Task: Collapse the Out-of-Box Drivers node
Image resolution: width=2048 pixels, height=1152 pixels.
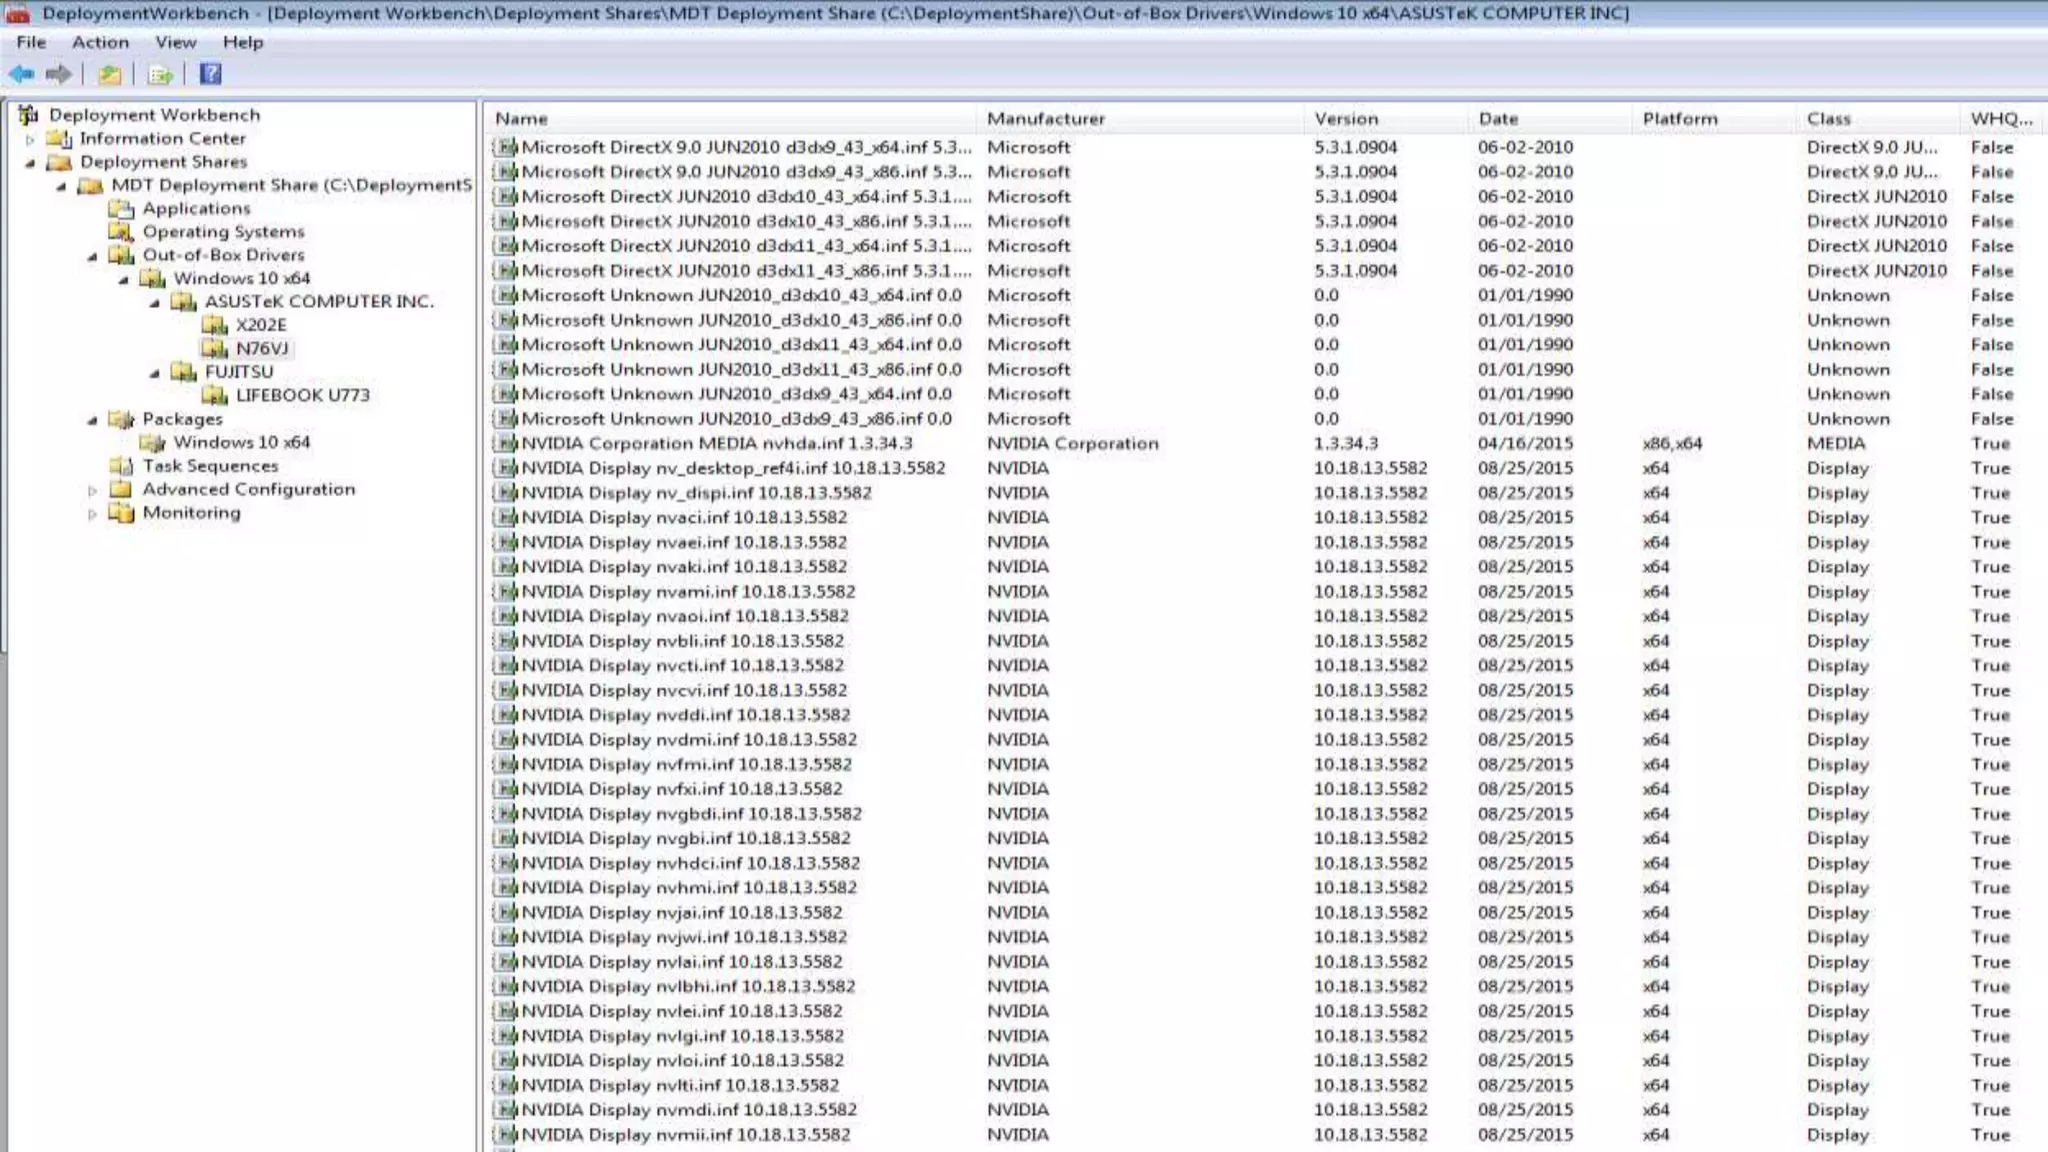Action: 92,256
